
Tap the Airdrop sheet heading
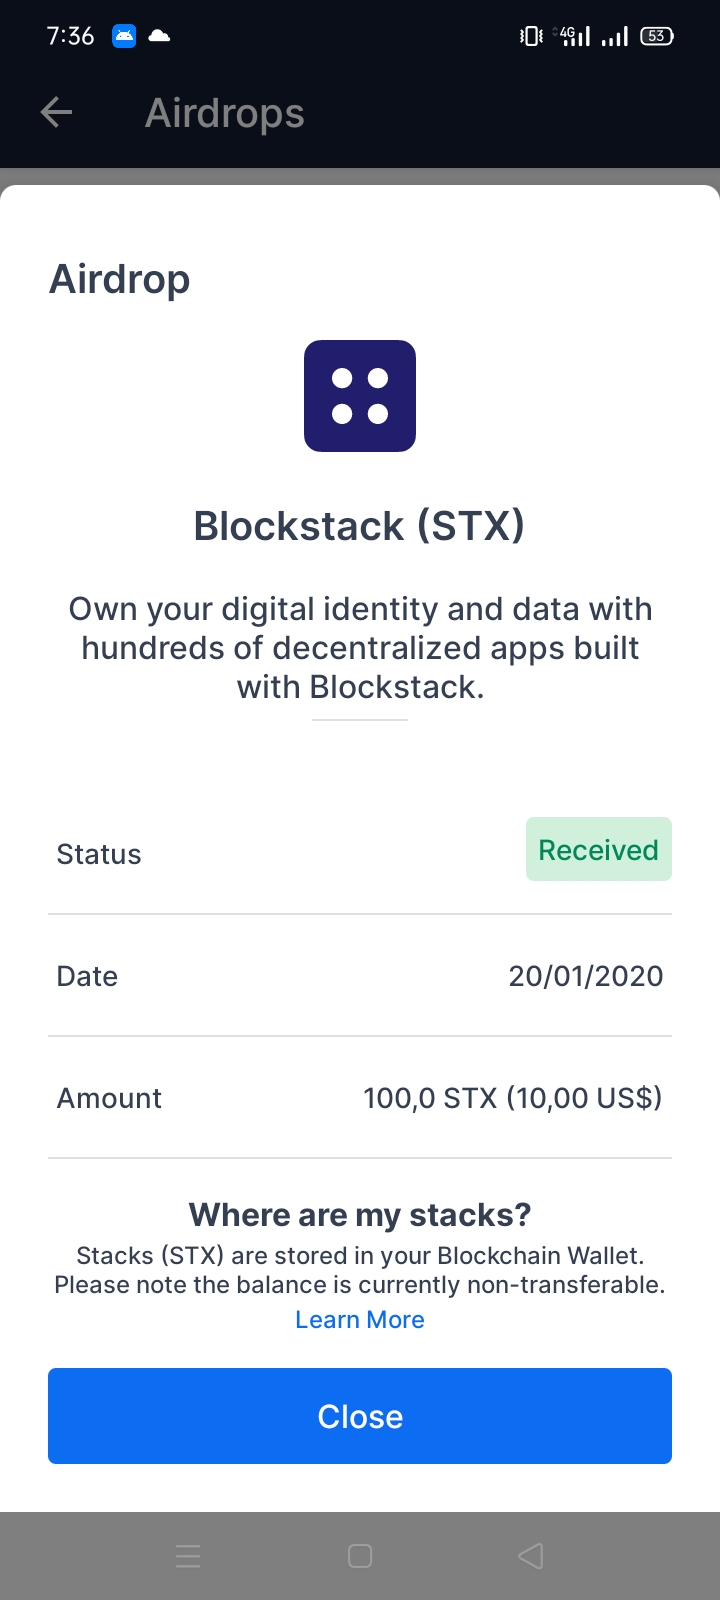(120, 279)
